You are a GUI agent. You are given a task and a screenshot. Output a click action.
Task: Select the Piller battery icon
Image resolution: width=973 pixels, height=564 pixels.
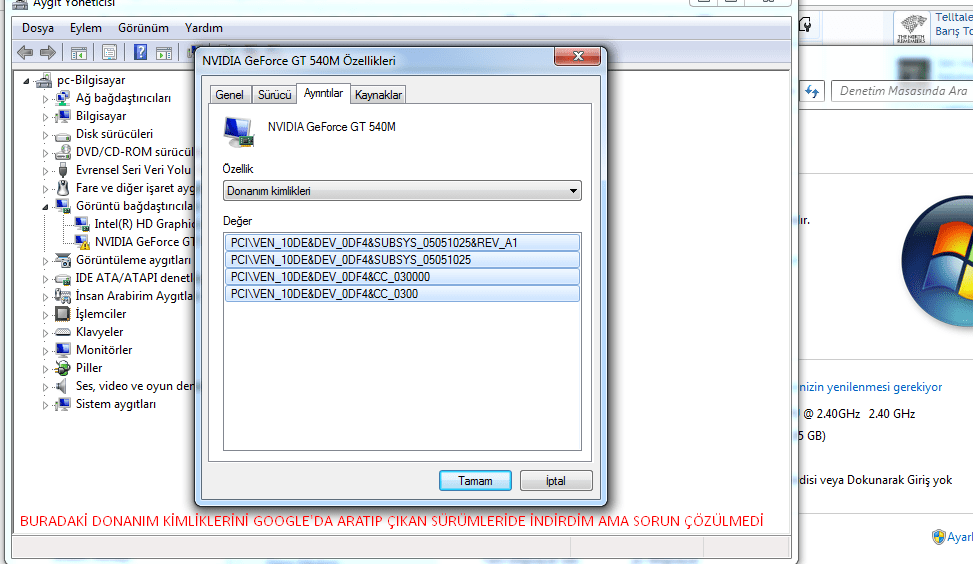[x=62, y=368]
